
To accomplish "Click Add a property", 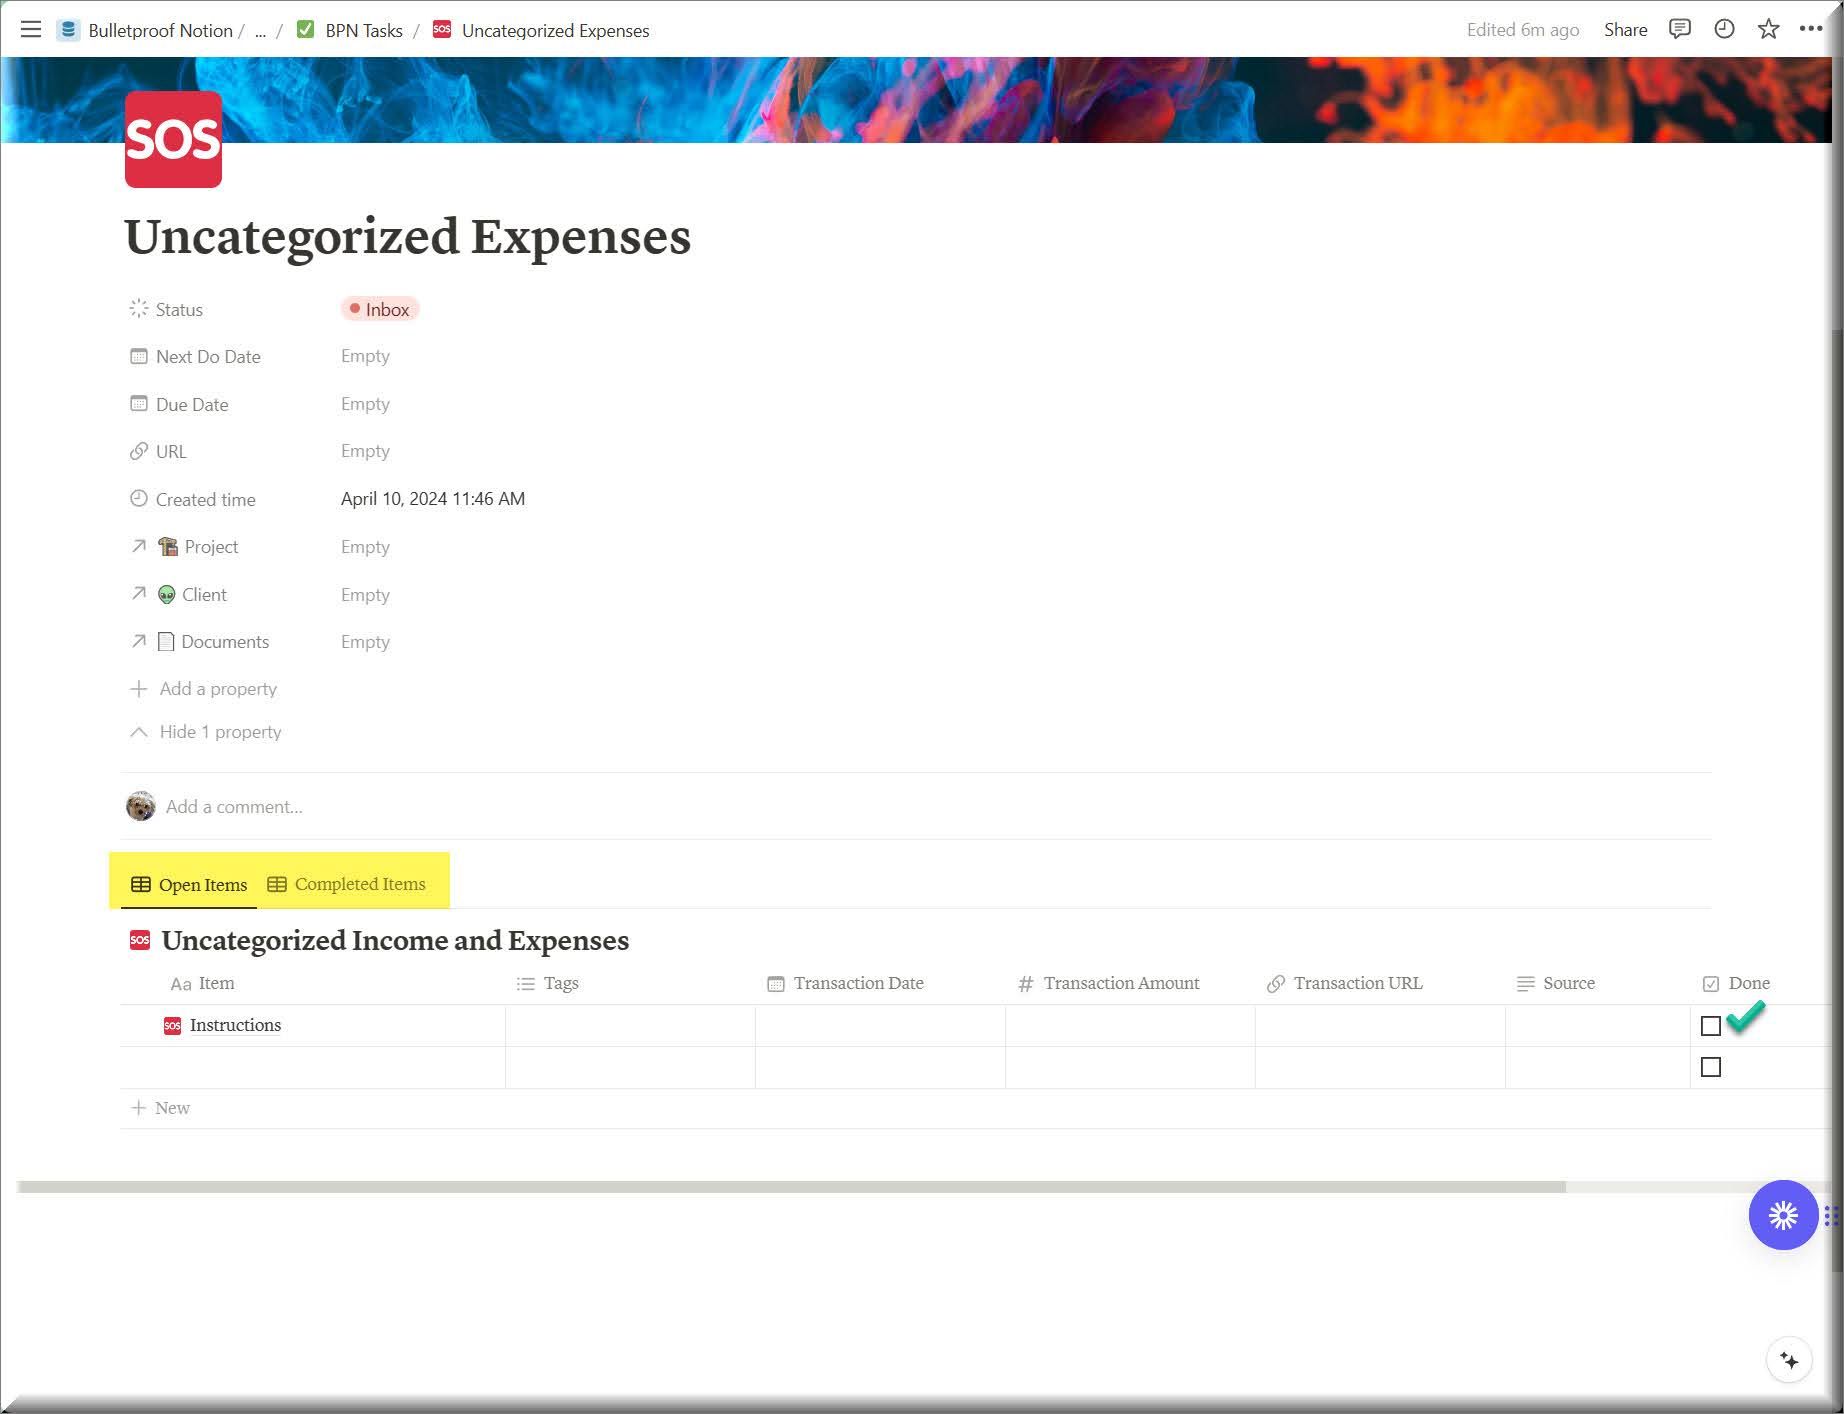I will coord(203,689).
